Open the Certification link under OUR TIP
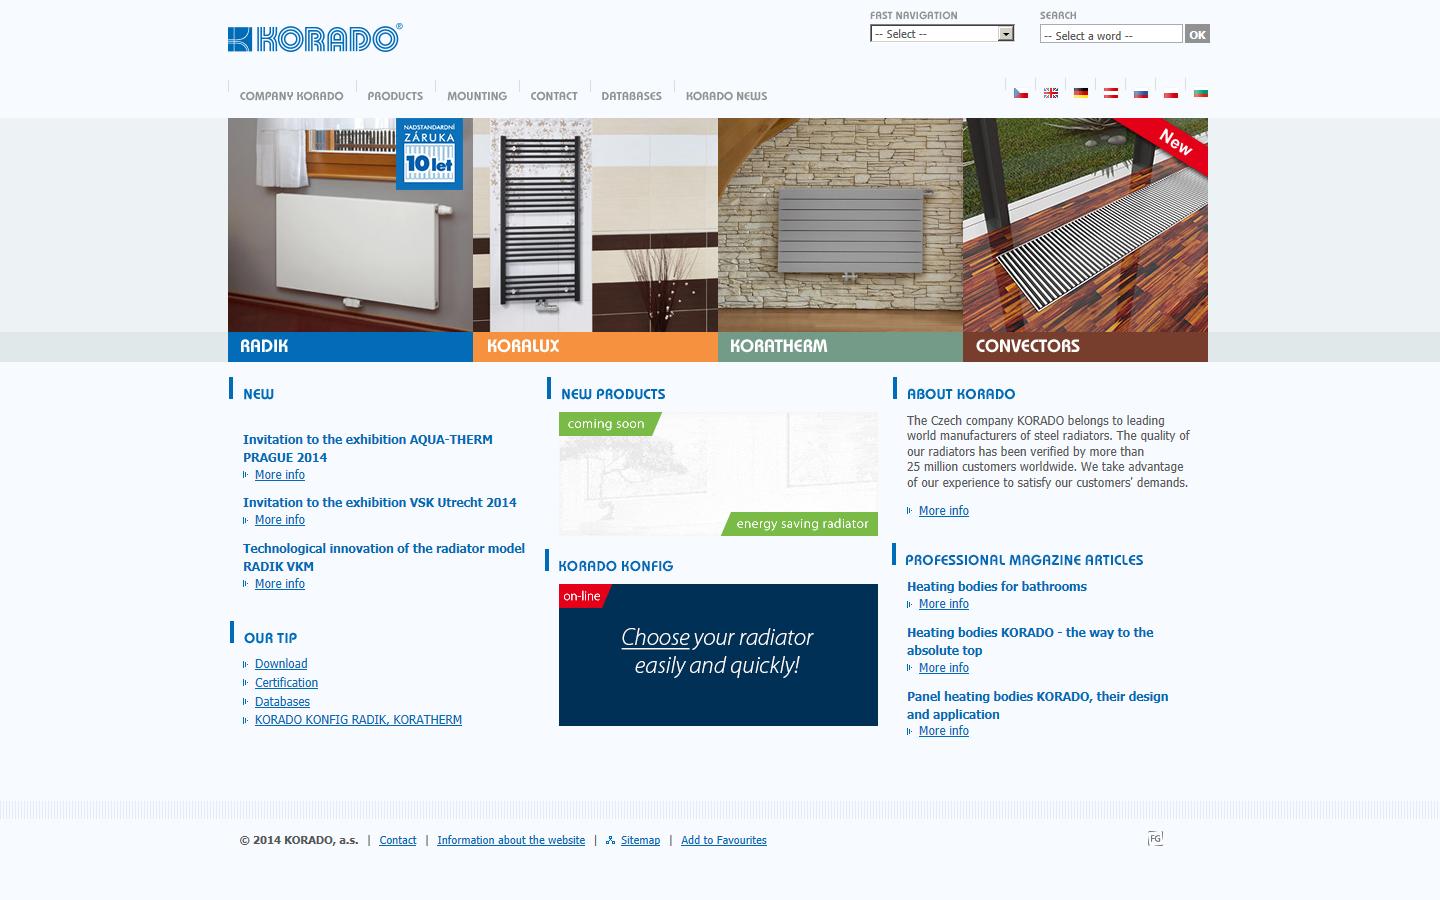Viewport: 1440px width, 900px height. (286, 682)
